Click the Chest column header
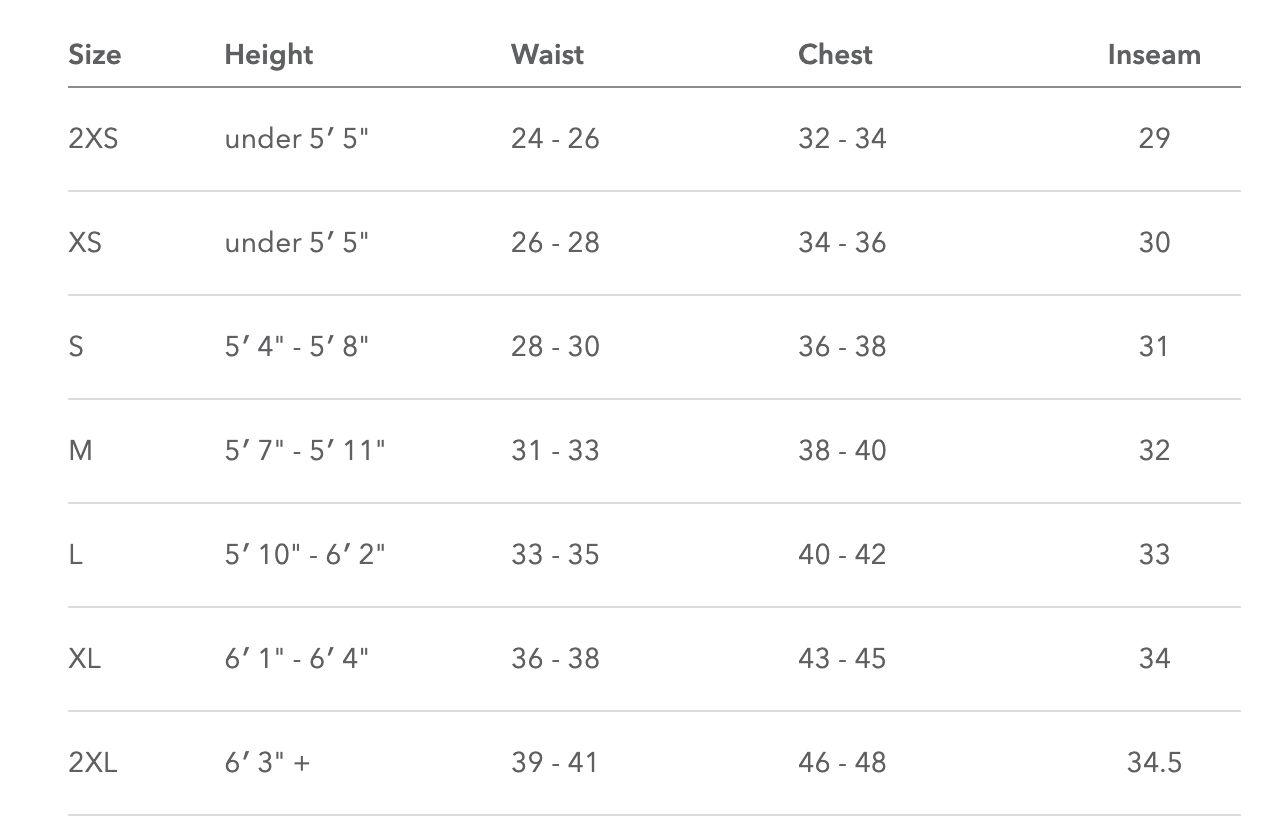Image resolution: width=1286 pixels, height=822 pixels. tap(835, 54)
